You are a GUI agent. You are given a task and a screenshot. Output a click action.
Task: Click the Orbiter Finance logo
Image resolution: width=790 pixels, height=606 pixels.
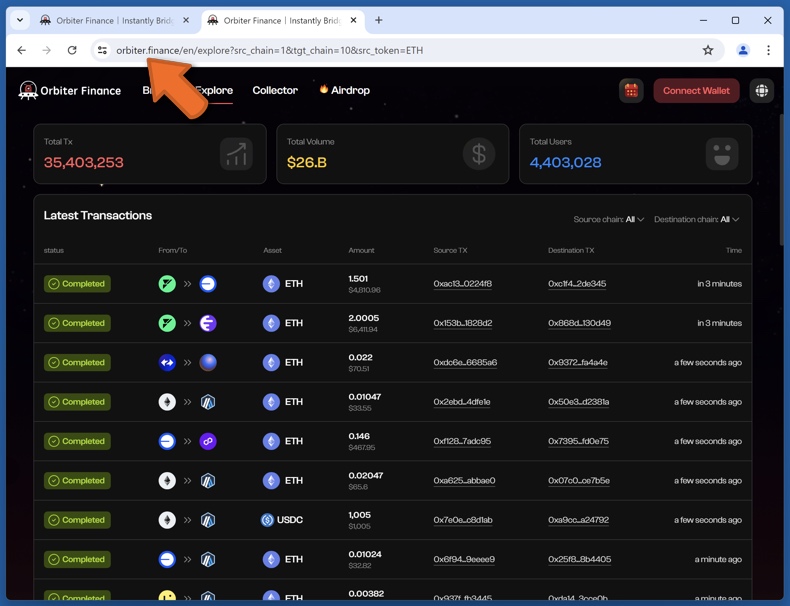point(70,91)
